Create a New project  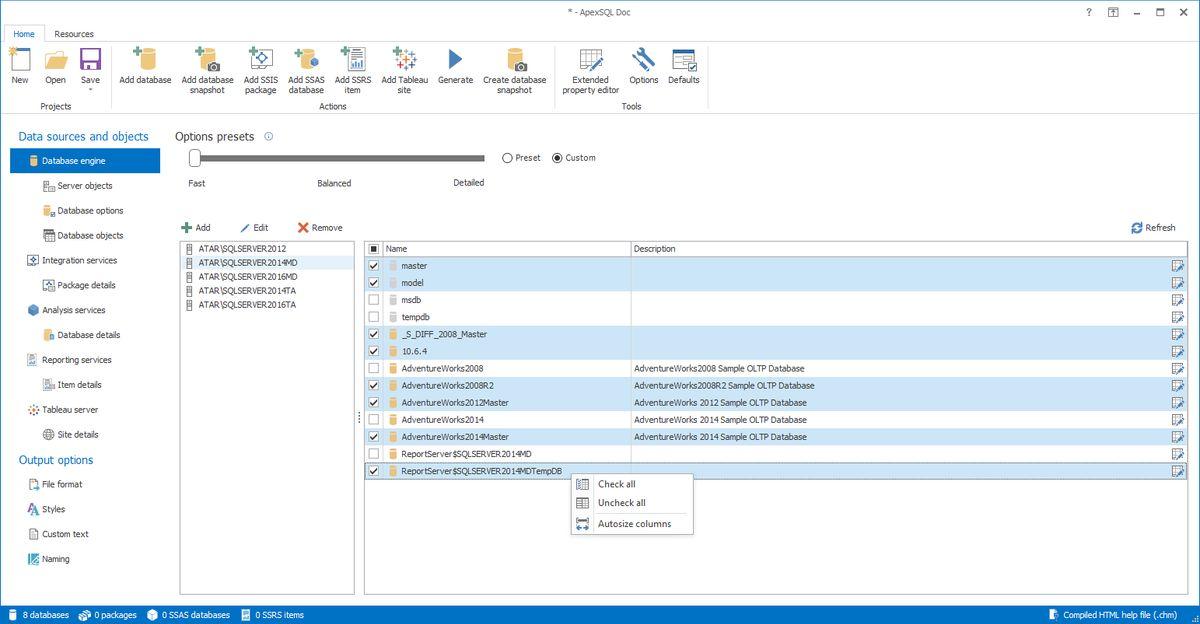pos(20,66)
